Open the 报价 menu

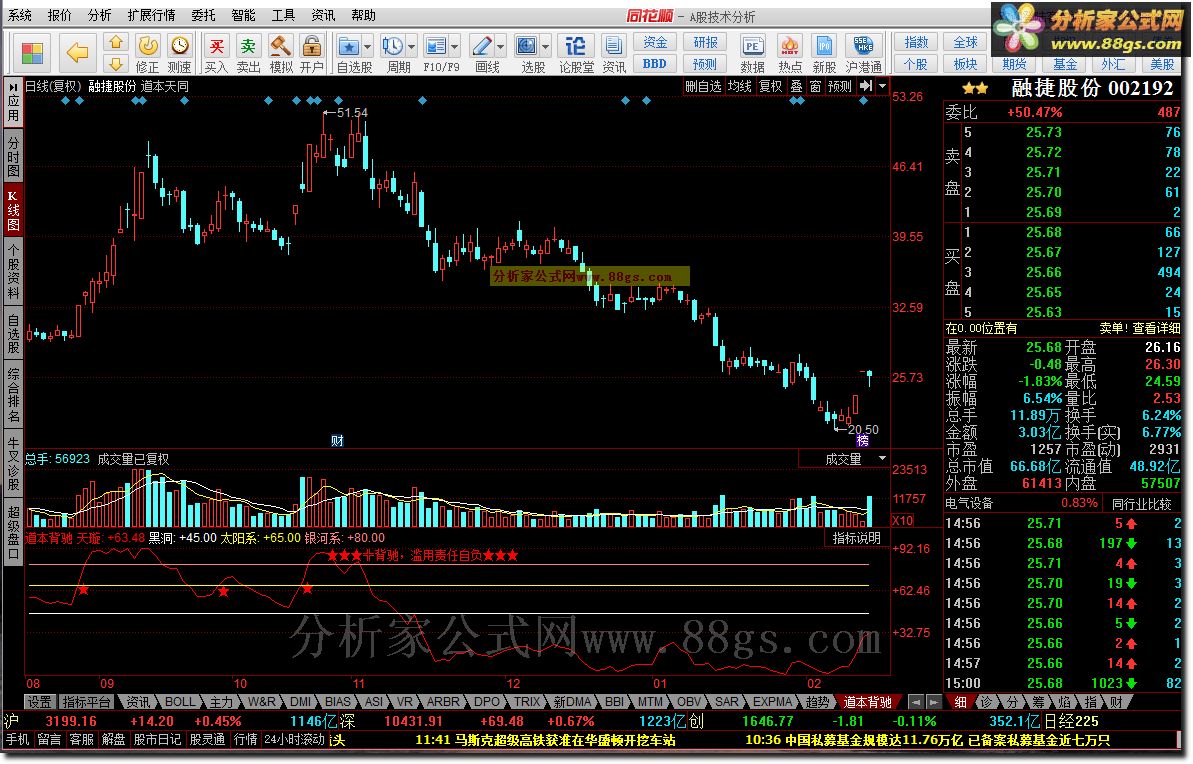59,15
